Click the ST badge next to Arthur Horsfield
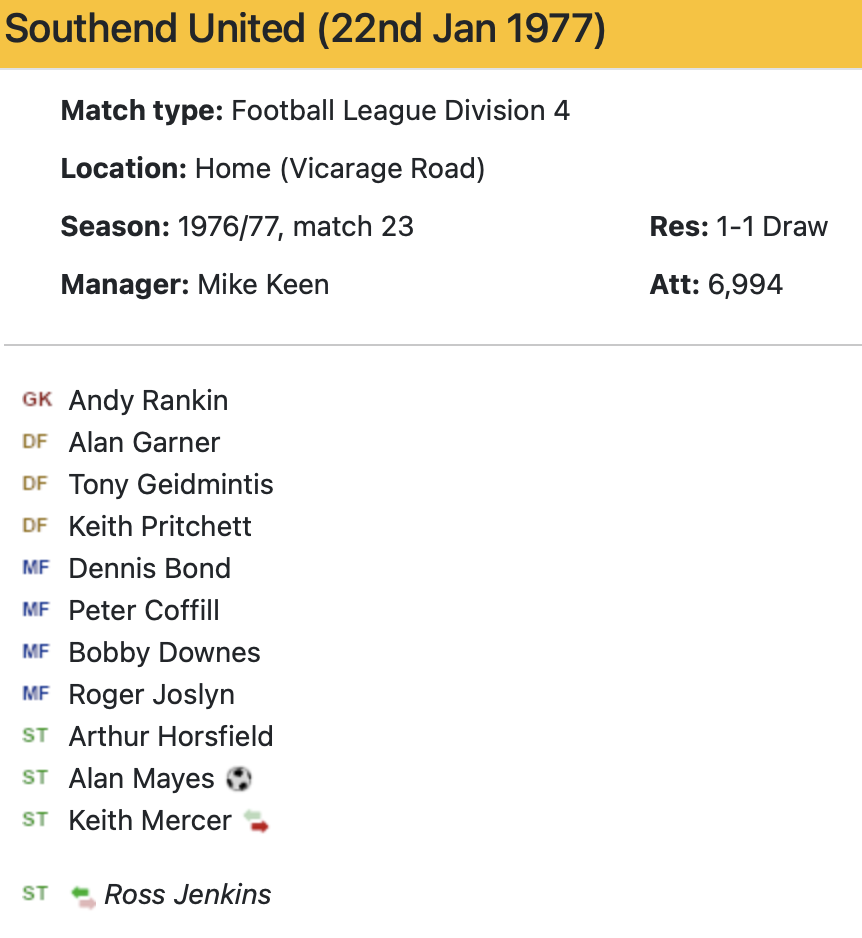Image resolution: width=862 pixels, height=938 pixels. [35, 736]
